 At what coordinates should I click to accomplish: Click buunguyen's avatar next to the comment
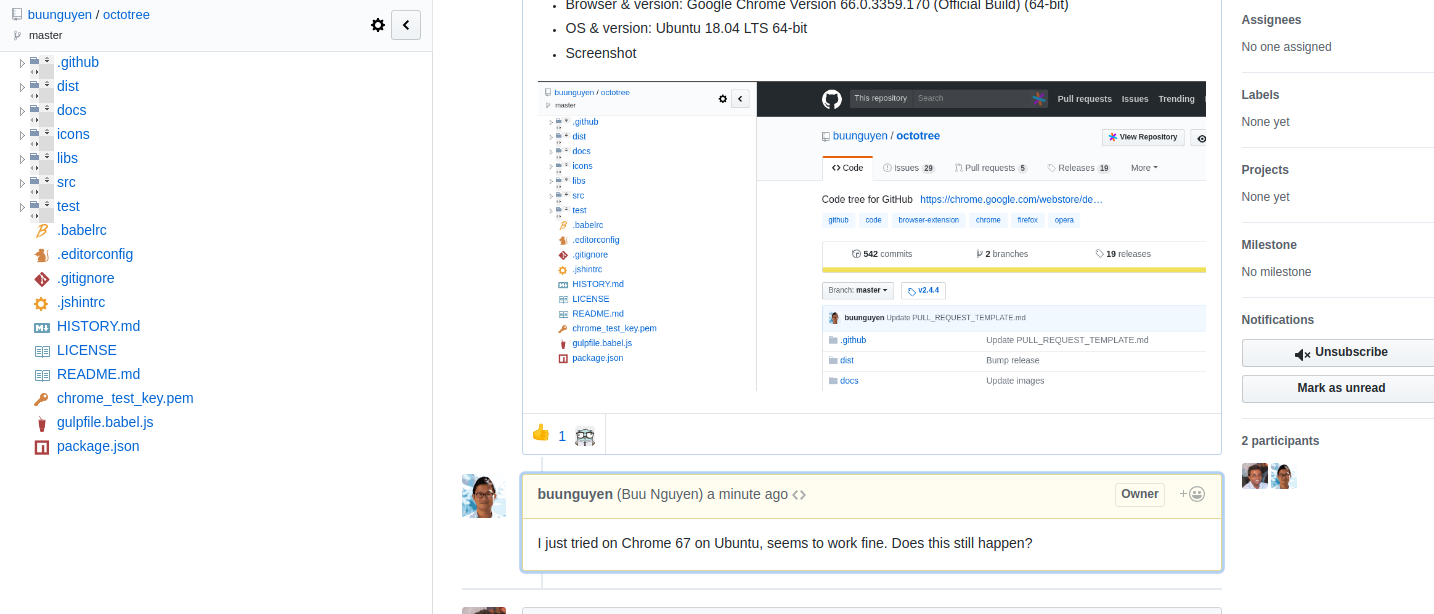(x=484, y=496)
